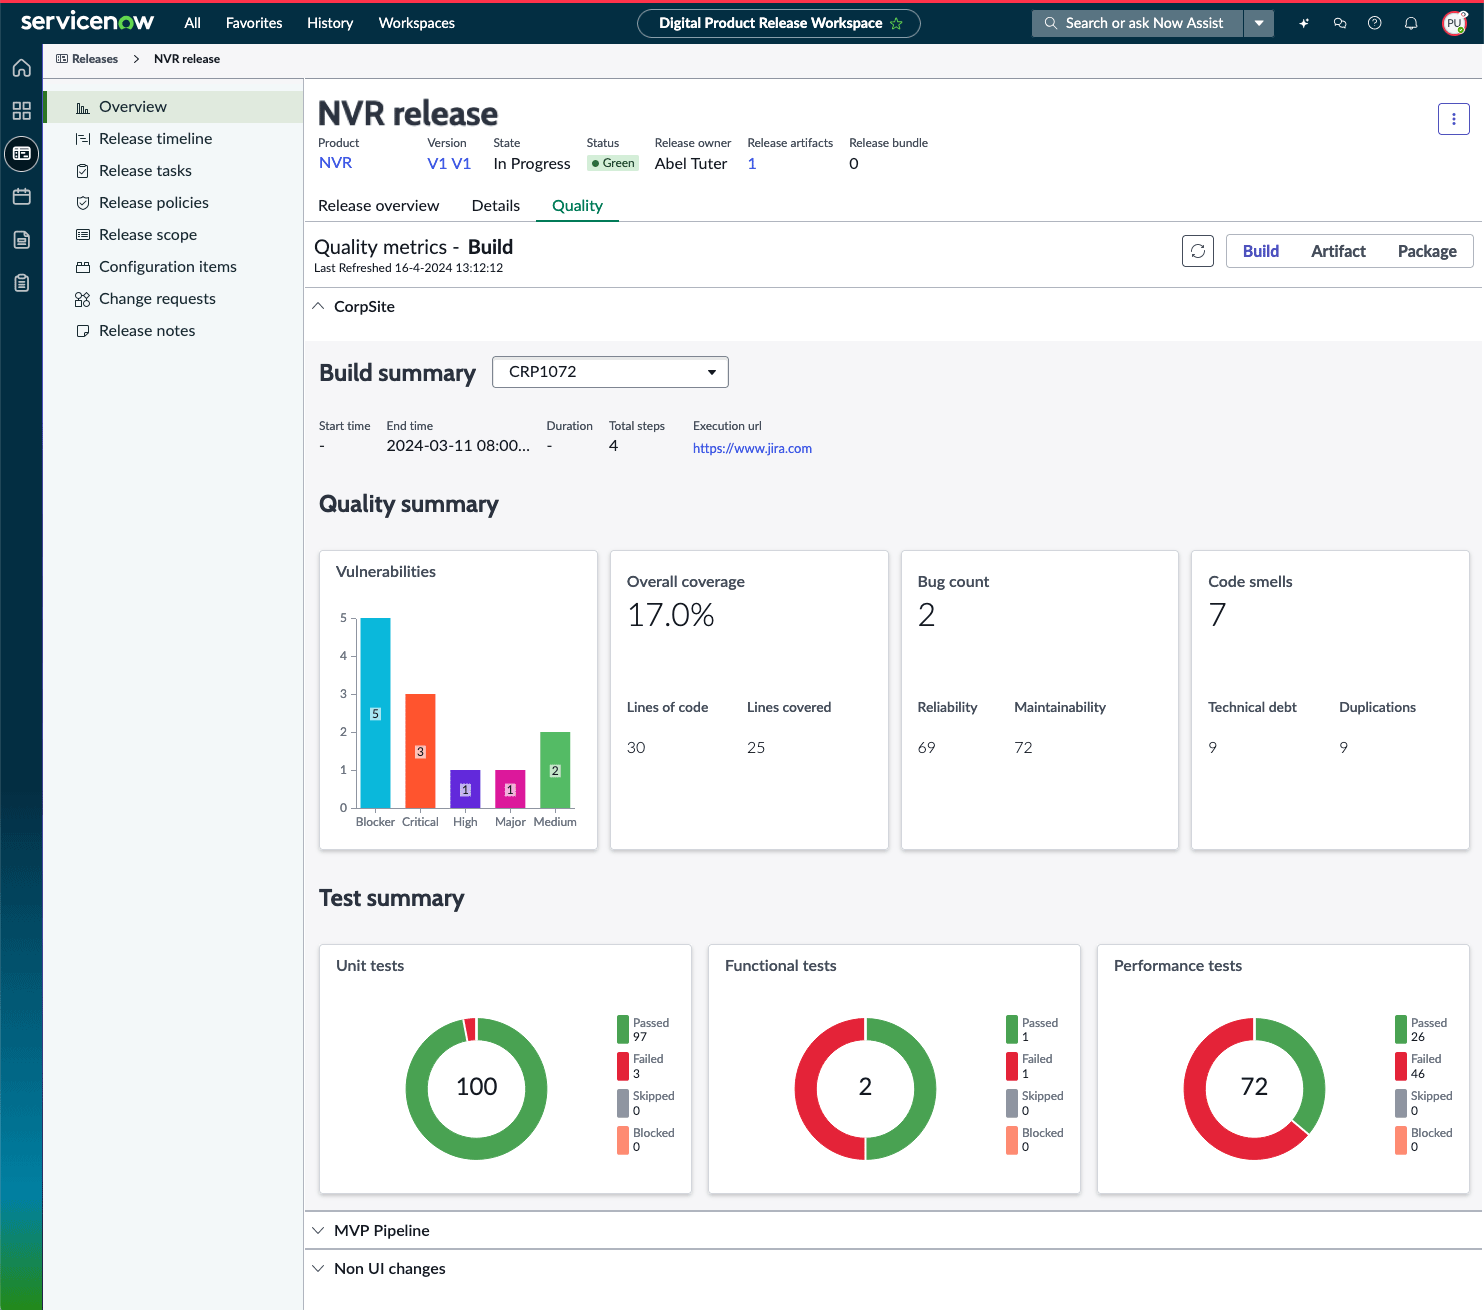This screenshot has width=1484, height=1310.
Task: Click the Green status badge
Action: (x=613, y=163)
